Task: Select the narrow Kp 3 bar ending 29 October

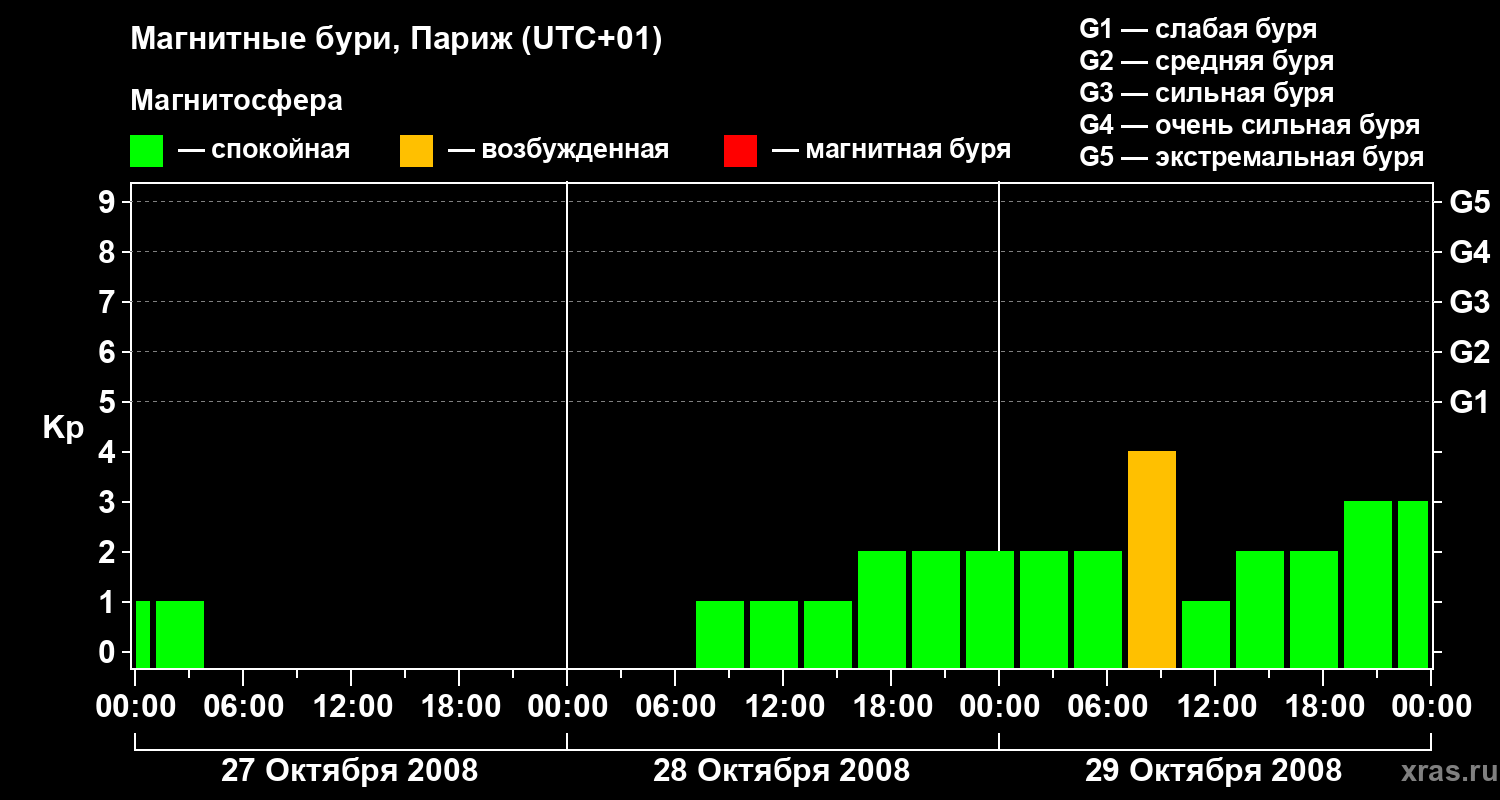Action: [x=1413, y=584]
